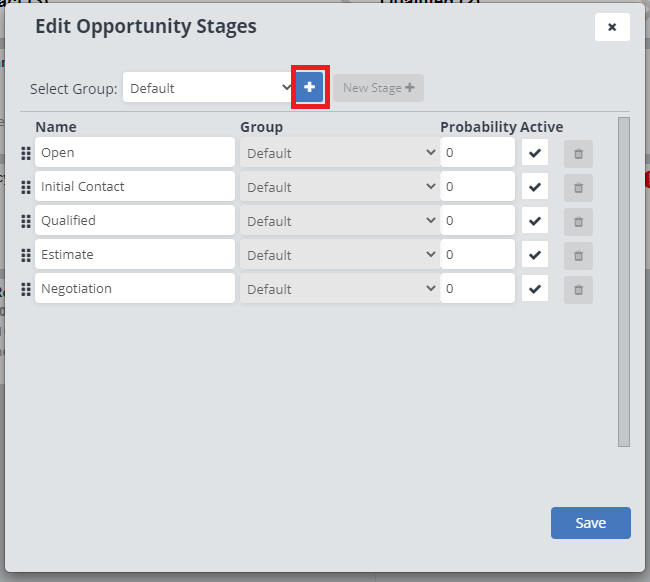Click drag handle beside Negotiation stage

click(26, 289)
